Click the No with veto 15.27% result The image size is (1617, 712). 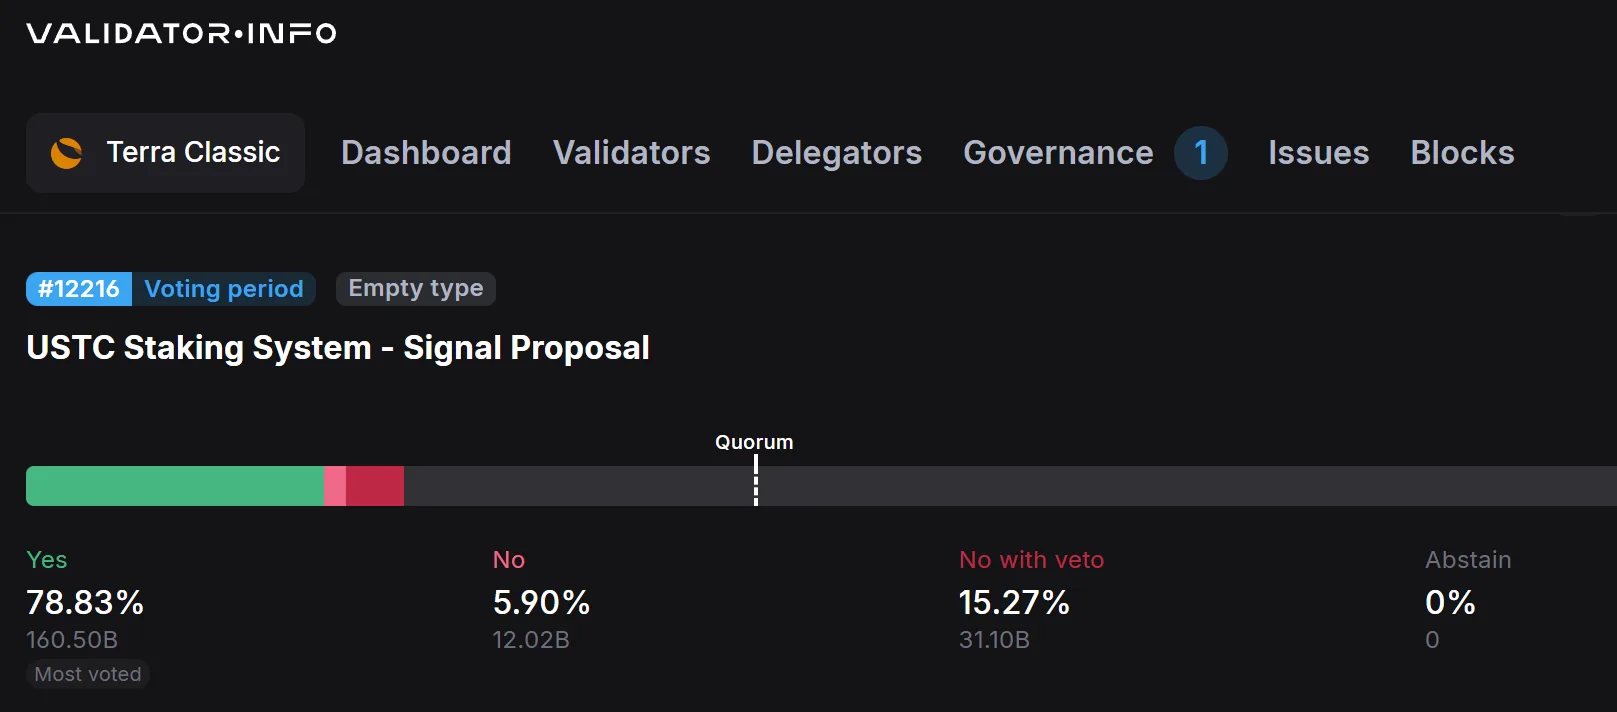1014,602
